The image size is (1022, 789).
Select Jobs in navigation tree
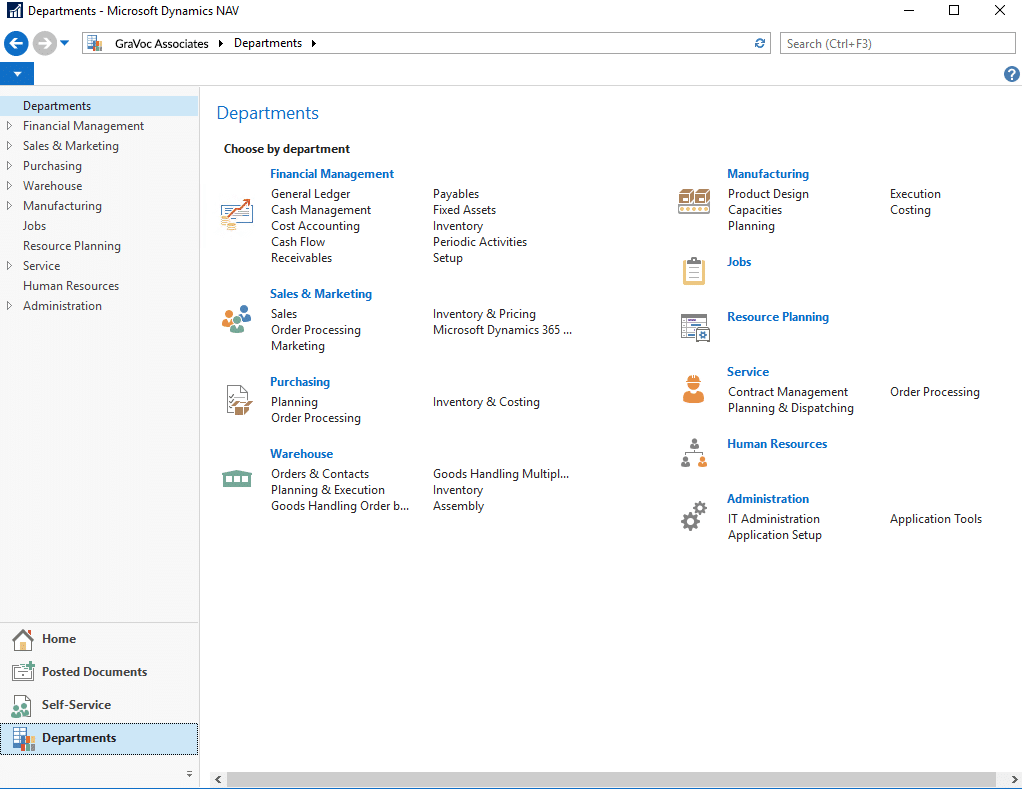coord(34,225)
